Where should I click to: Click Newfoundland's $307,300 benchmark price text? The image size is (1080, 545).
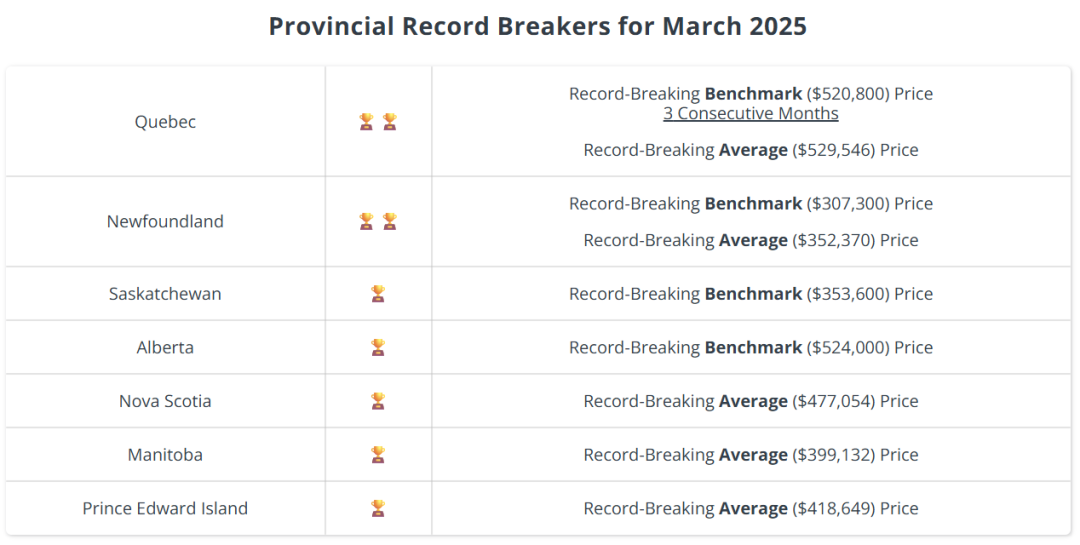point(751,204)
